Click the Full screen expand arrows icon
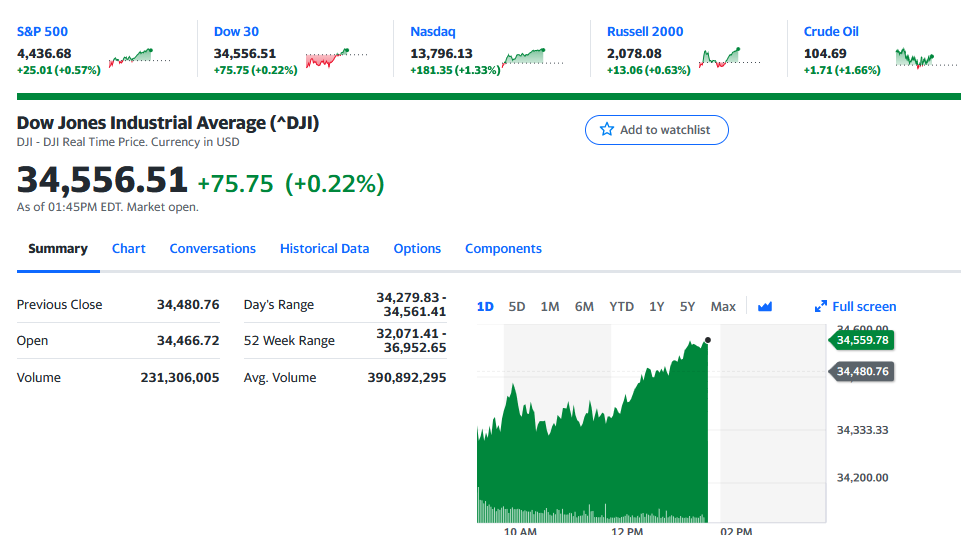The image size is (961, 535). [x=821, y=306]
